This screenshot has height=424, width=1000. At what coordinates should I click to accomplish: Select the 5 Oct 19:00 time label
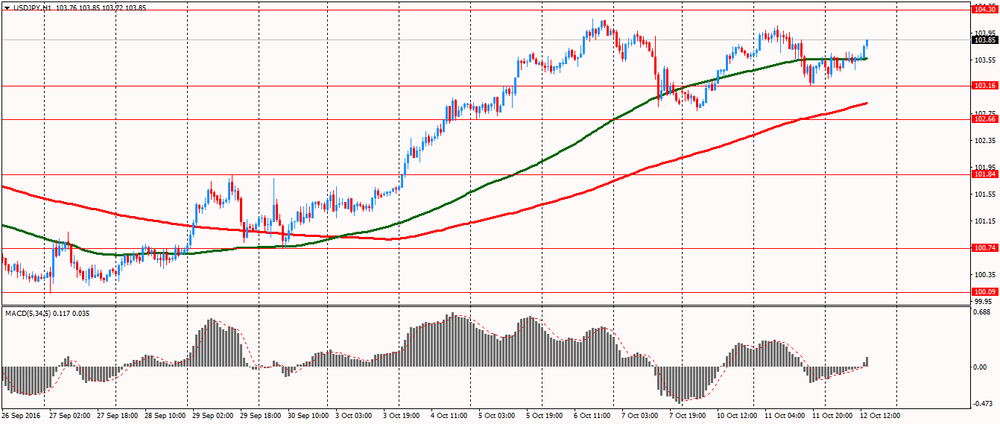point(547,414)
